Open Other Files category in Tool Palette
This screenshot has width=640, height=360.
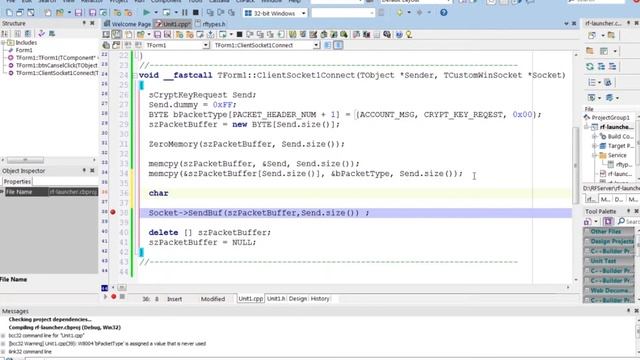pyautogui.click(x=609, y=231)
